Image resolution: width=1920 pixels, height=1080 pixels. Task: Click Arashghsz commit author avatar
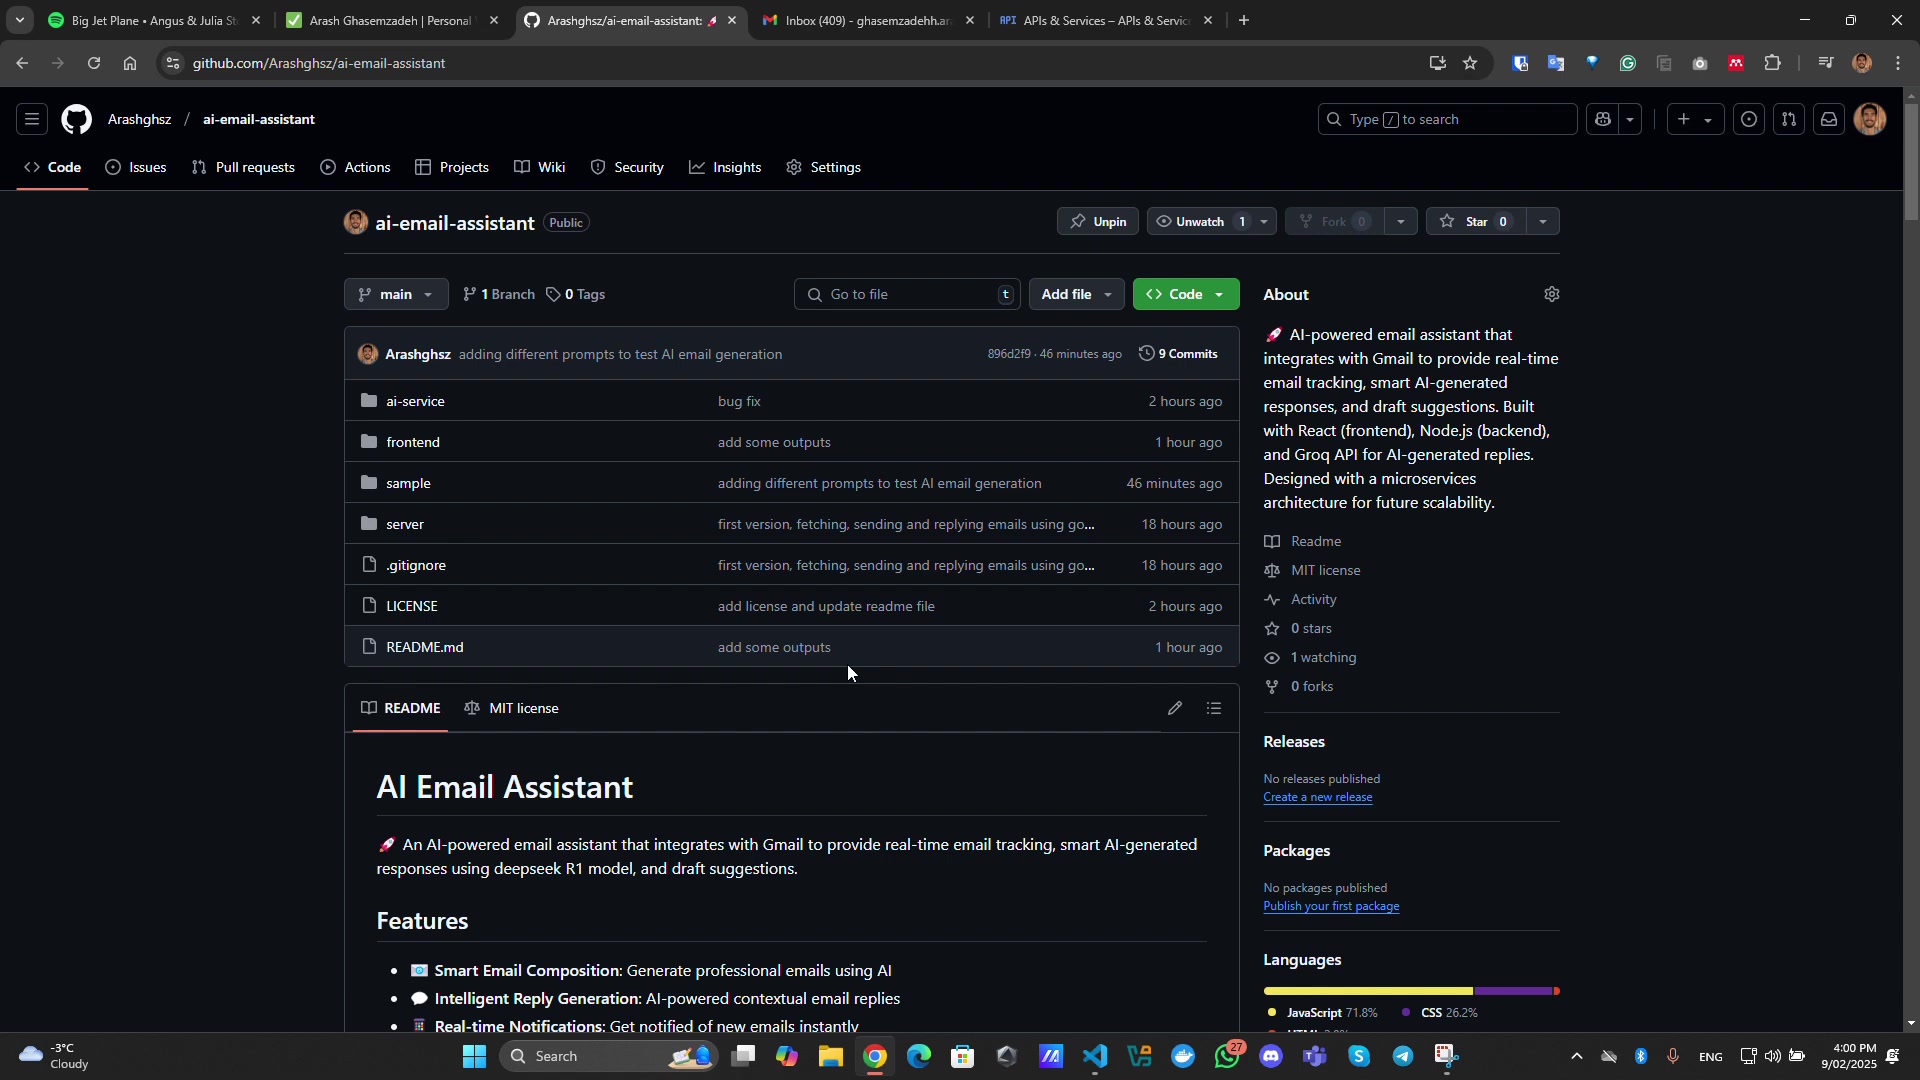coord(368,354)
